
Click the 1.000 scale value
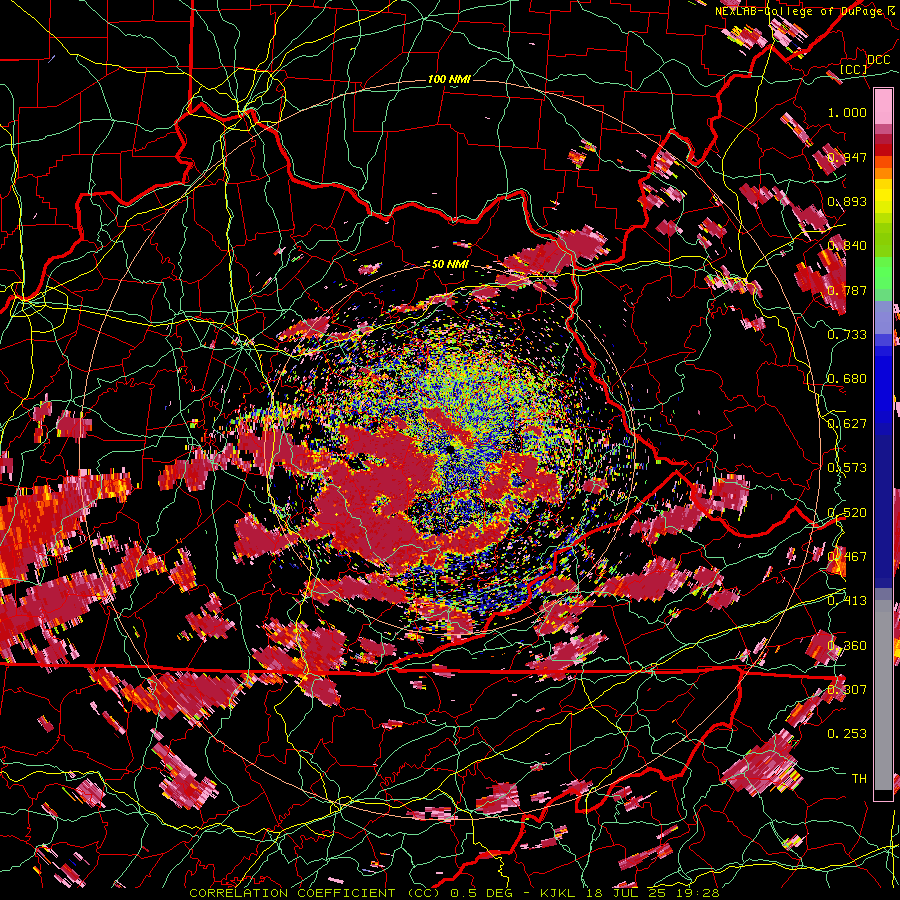(847, 112)
